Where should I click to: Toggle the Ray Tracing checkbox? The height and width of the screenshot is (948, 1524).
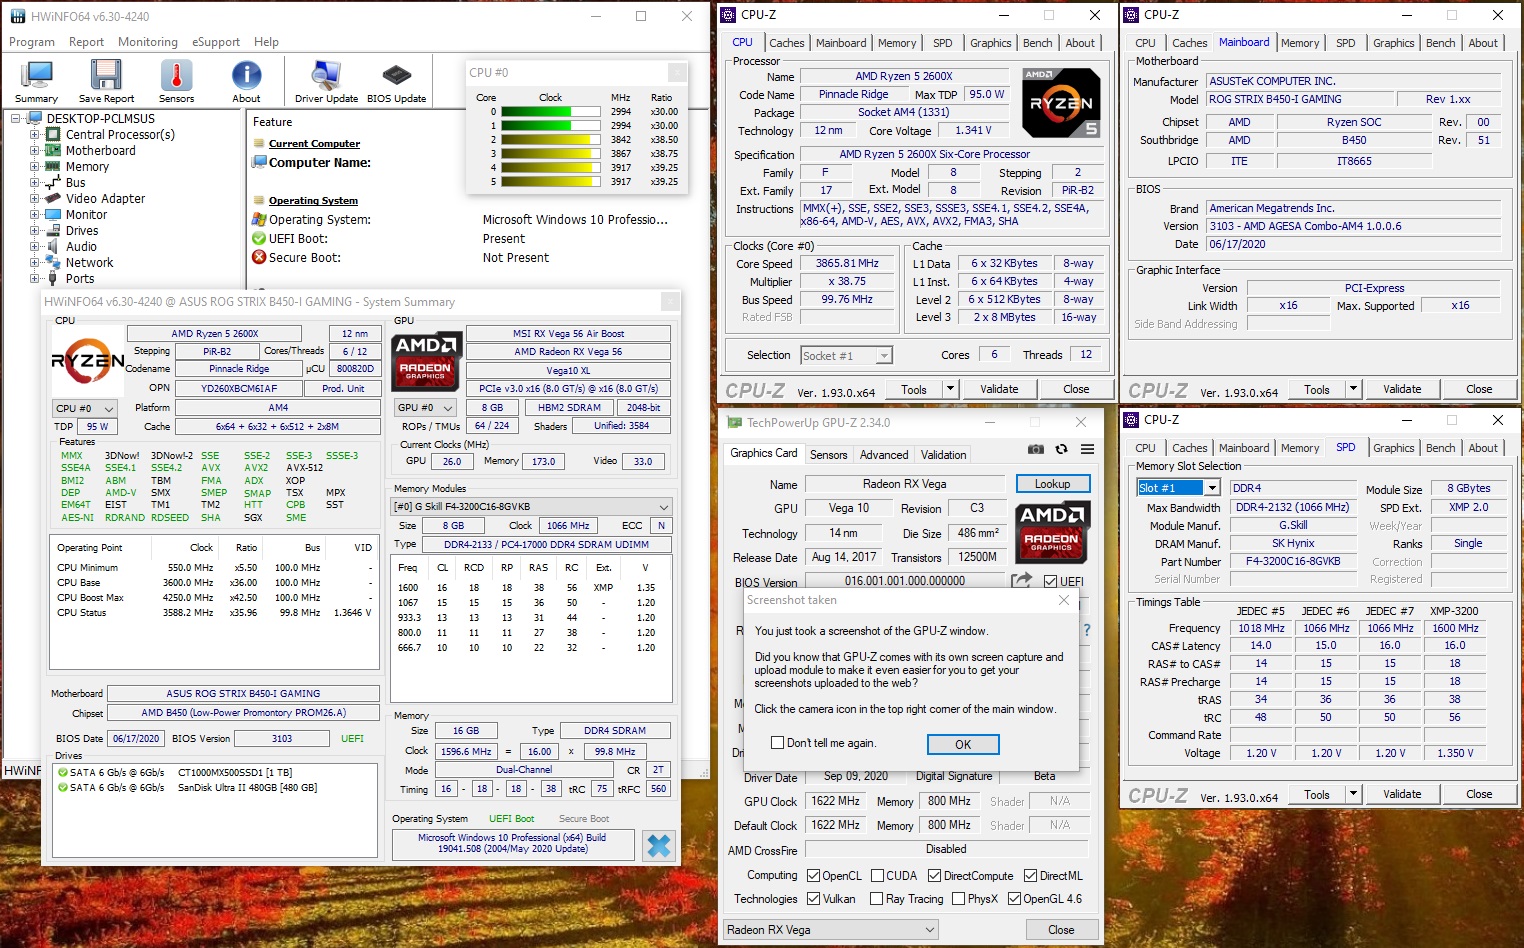click(877, 898)
